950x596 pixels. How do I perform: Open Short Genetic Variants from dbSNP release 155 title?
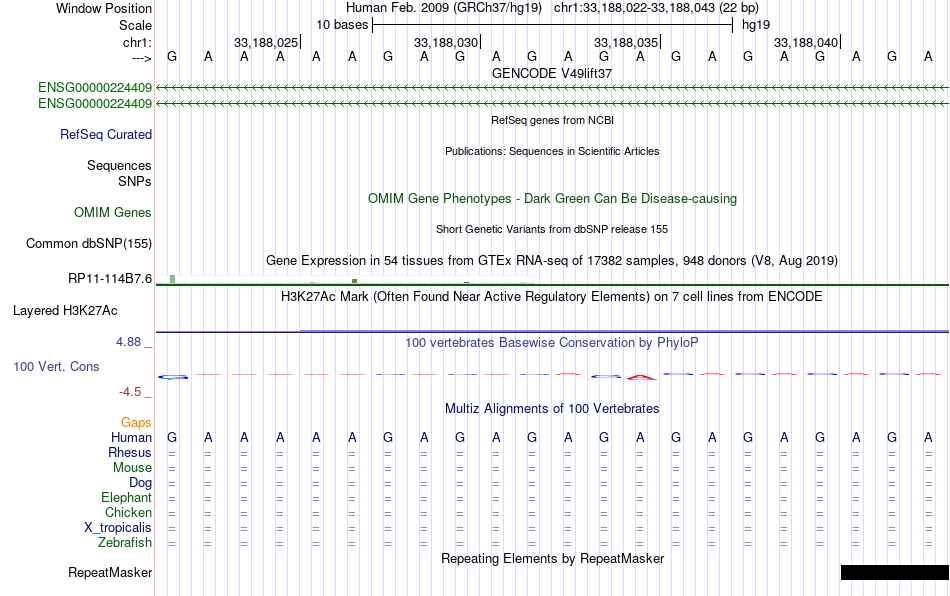(x=552, y=230)
